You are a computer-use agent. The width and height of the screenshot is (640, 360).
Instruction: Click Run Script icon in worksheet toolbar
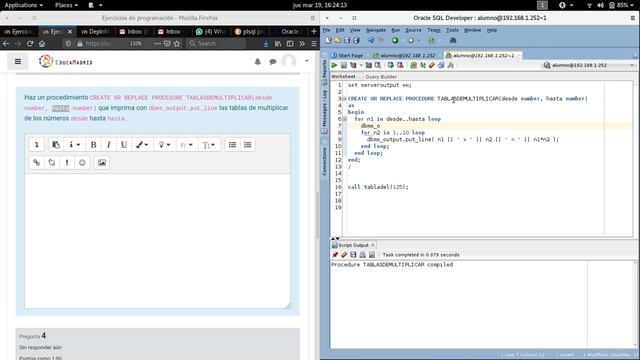tap(344, 65)
